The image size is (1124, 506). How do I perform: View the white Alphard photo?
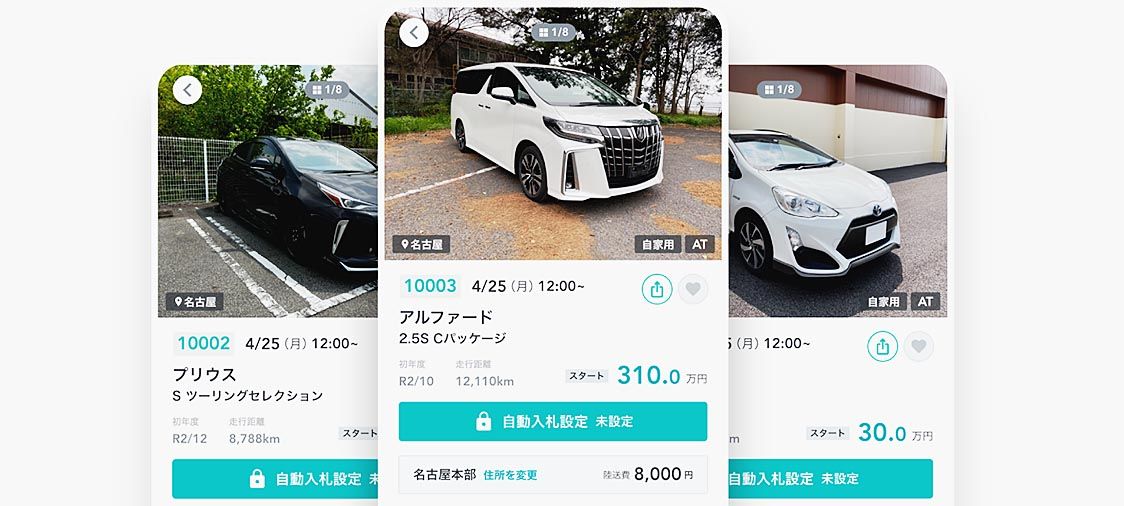(x=553, y=134)
